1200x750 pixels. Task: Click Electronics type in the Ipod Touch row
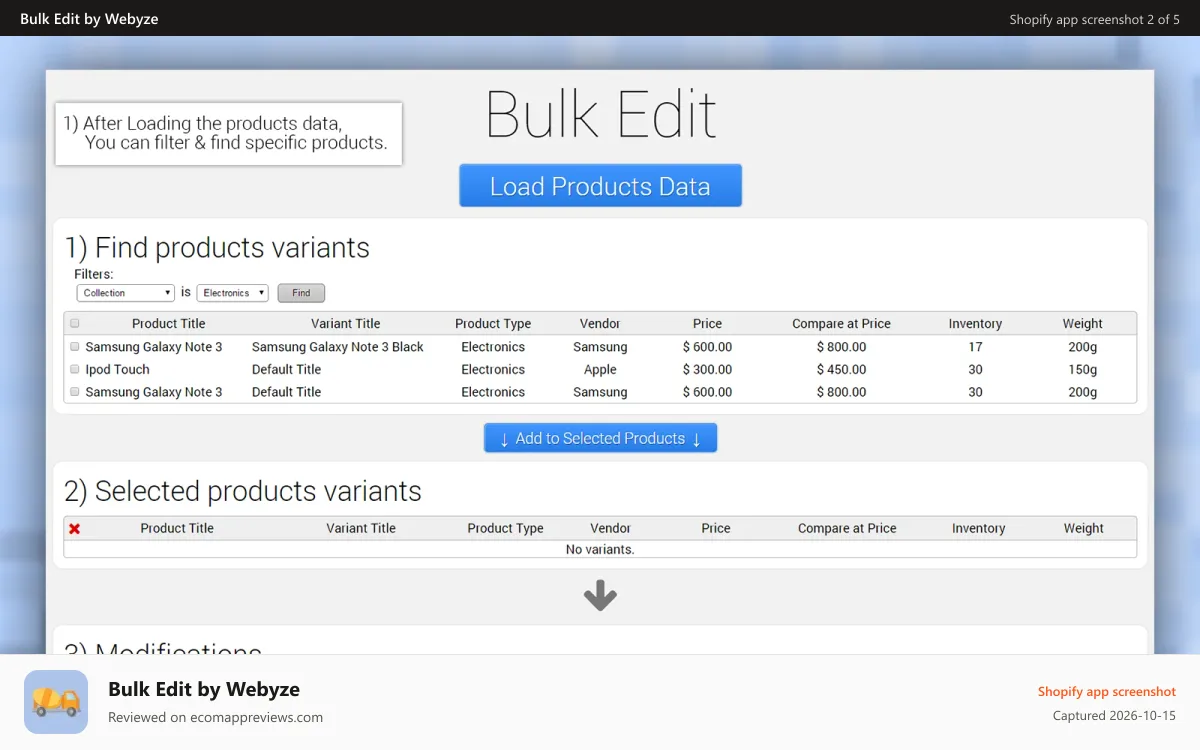click(493, 369)
